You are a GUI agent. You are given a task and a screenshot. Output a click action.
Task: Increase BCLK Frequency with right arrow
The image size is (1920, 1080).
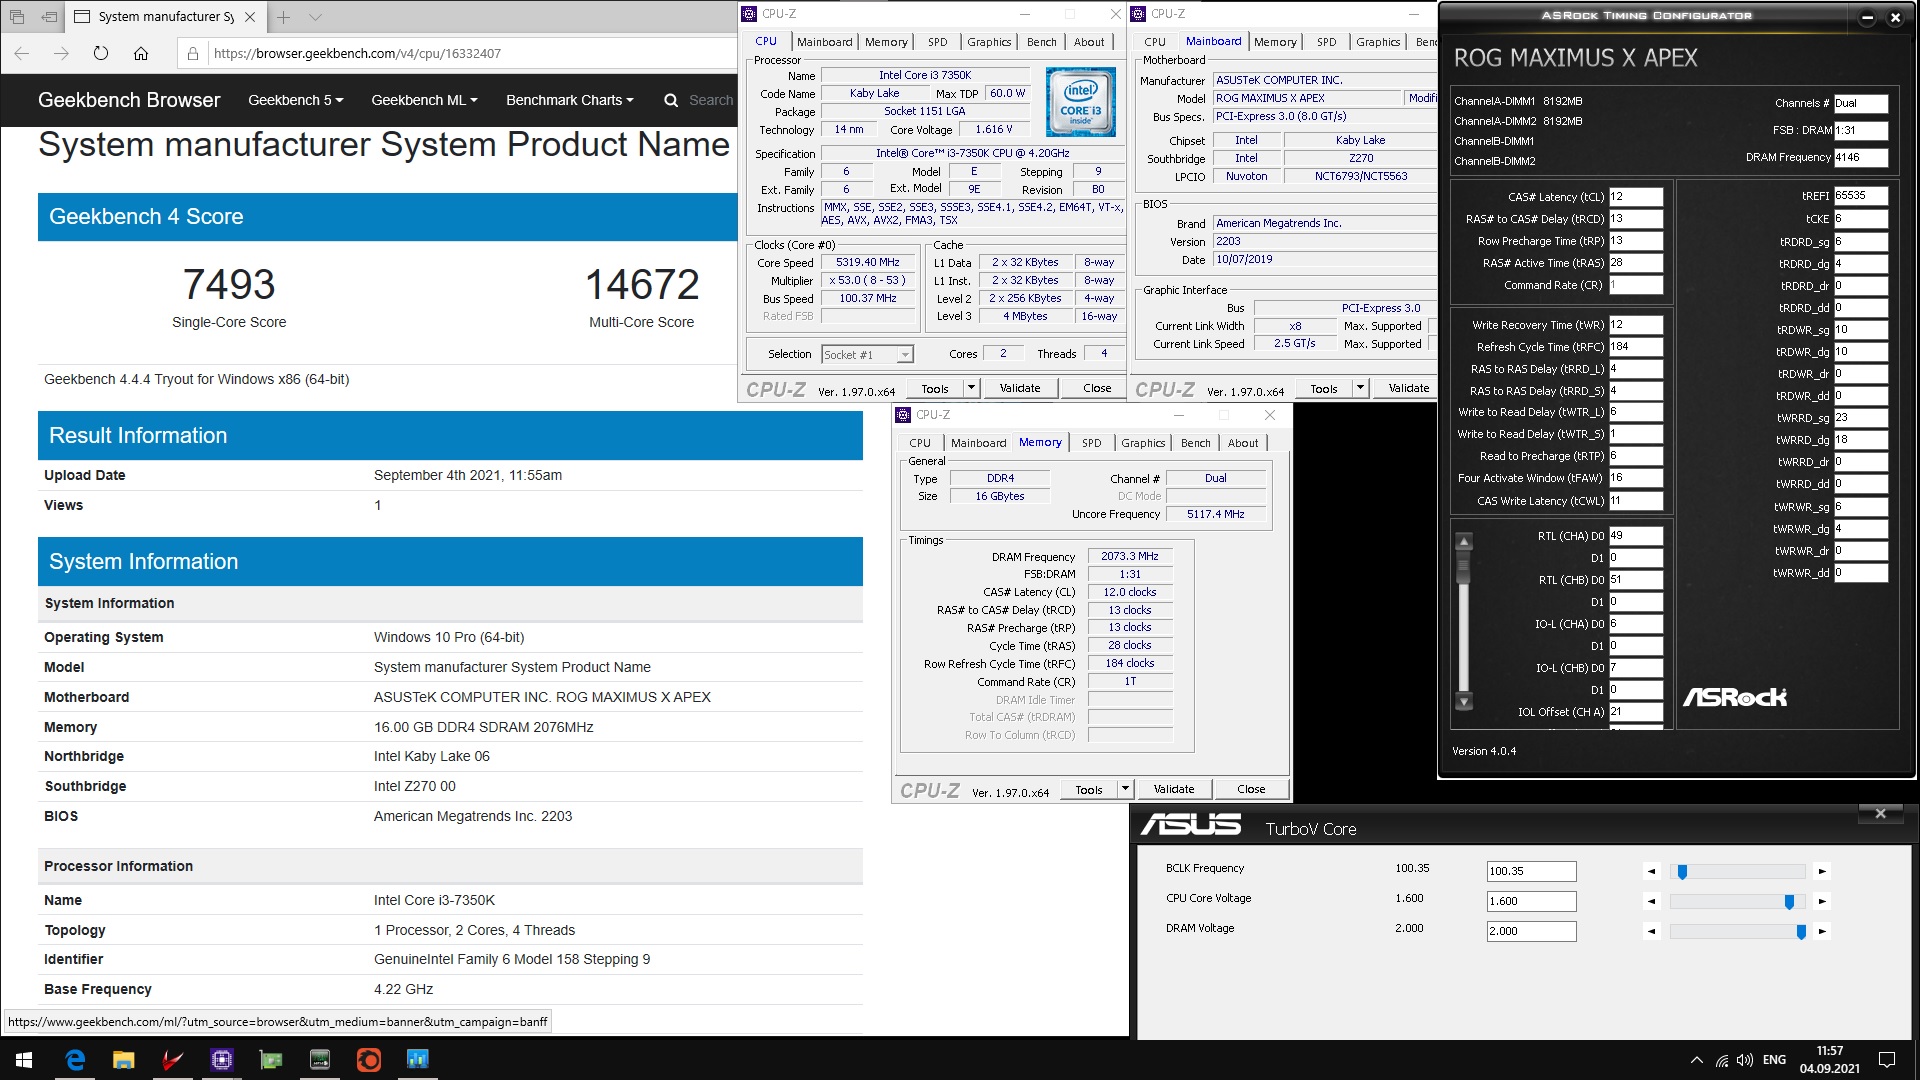tap(1822, 871)
